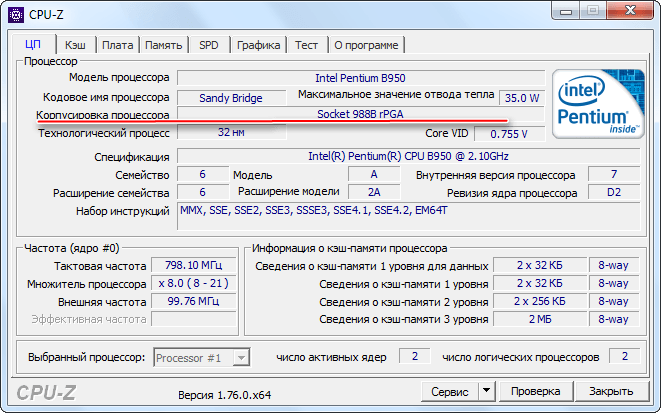Viewport: 661px width, 413px height.
Task: Select the Socket 988B rPGA package field
Action: point(360,114)
